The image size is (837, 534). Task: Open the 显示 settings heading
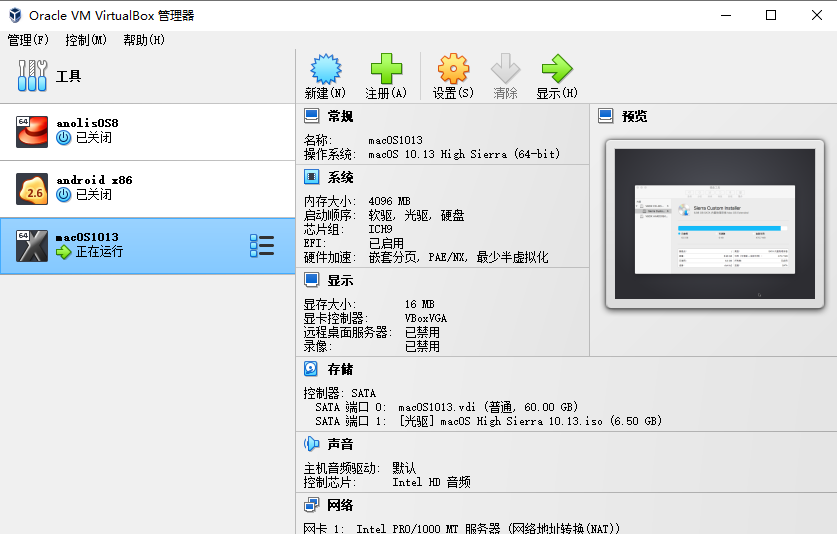[x=341, y=280]
